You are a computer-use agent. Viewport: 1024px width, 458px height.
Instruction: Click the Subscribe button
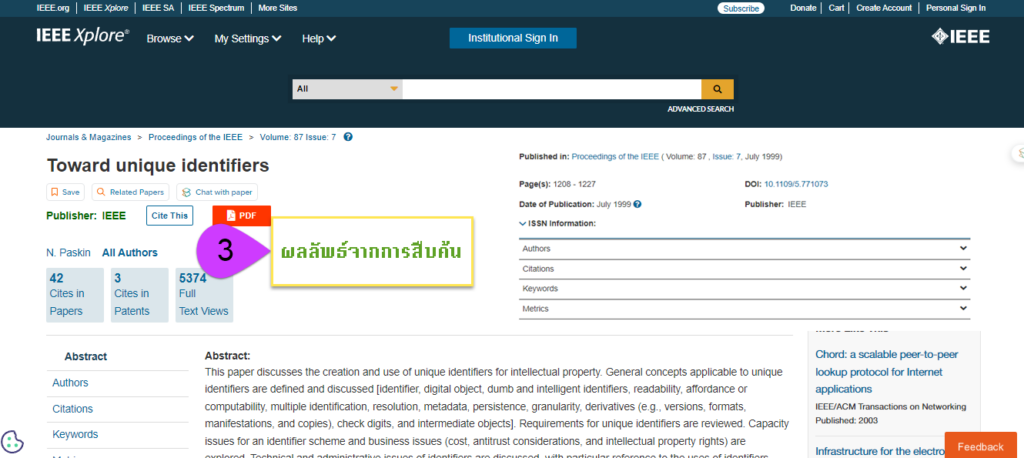pos(741,8)
